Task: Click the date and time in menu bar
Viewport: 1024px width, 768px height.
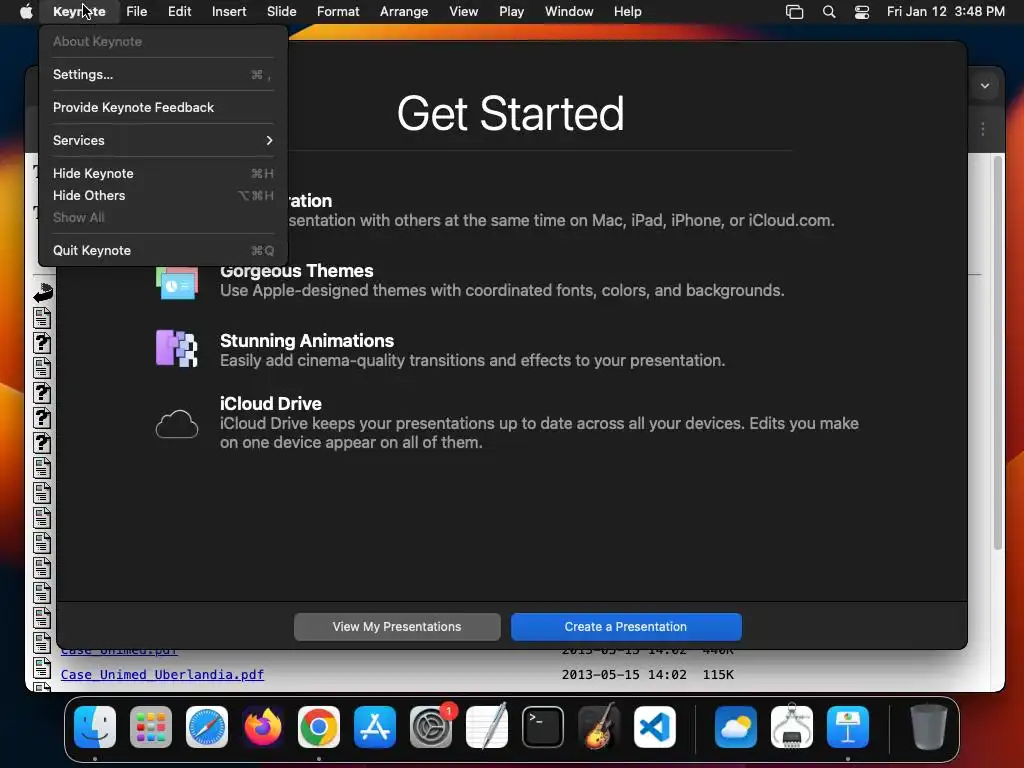Action: pyautogui.click(x=946, y=12)
